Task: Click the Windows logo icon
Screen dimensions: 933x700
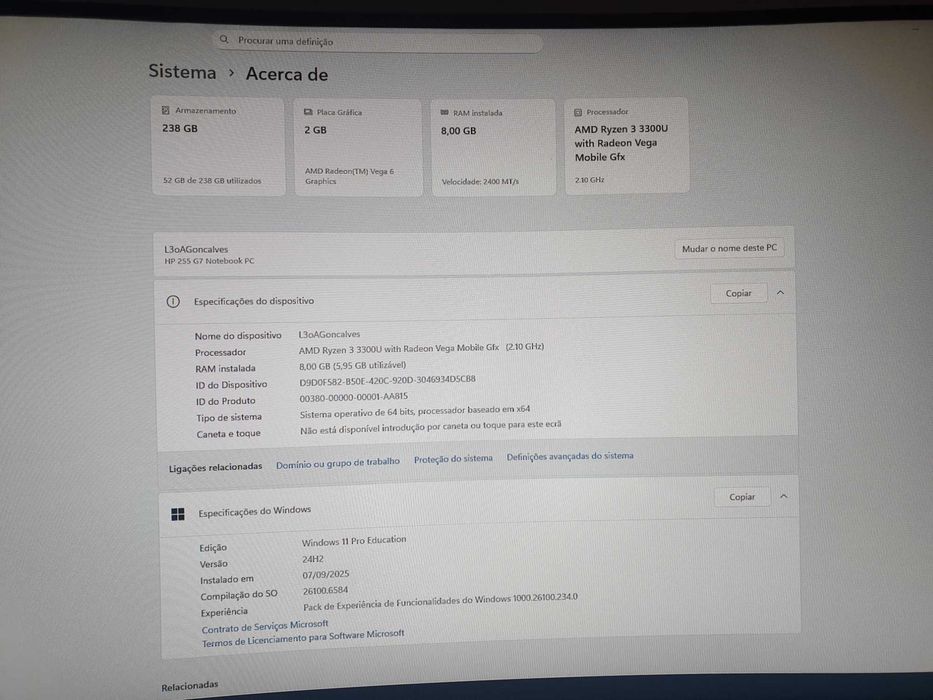Action: [177, 514]
